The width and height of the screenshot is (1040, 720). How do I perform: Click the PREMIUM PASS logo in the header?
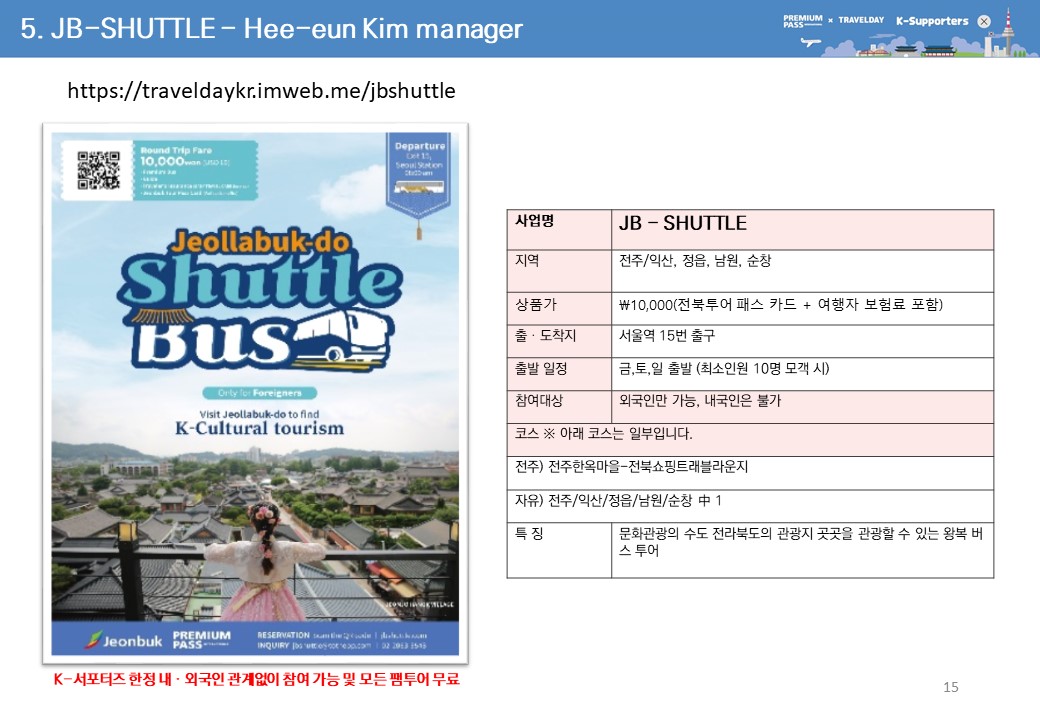(803, 21)
